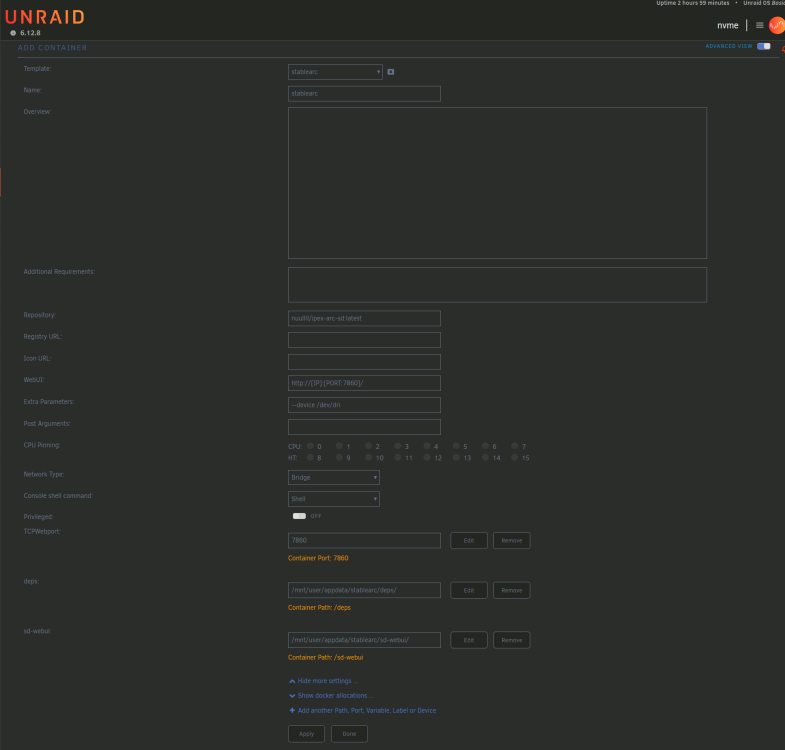785x750 pixels.
Task: Expand Show docker allocations
Action: 331,695
